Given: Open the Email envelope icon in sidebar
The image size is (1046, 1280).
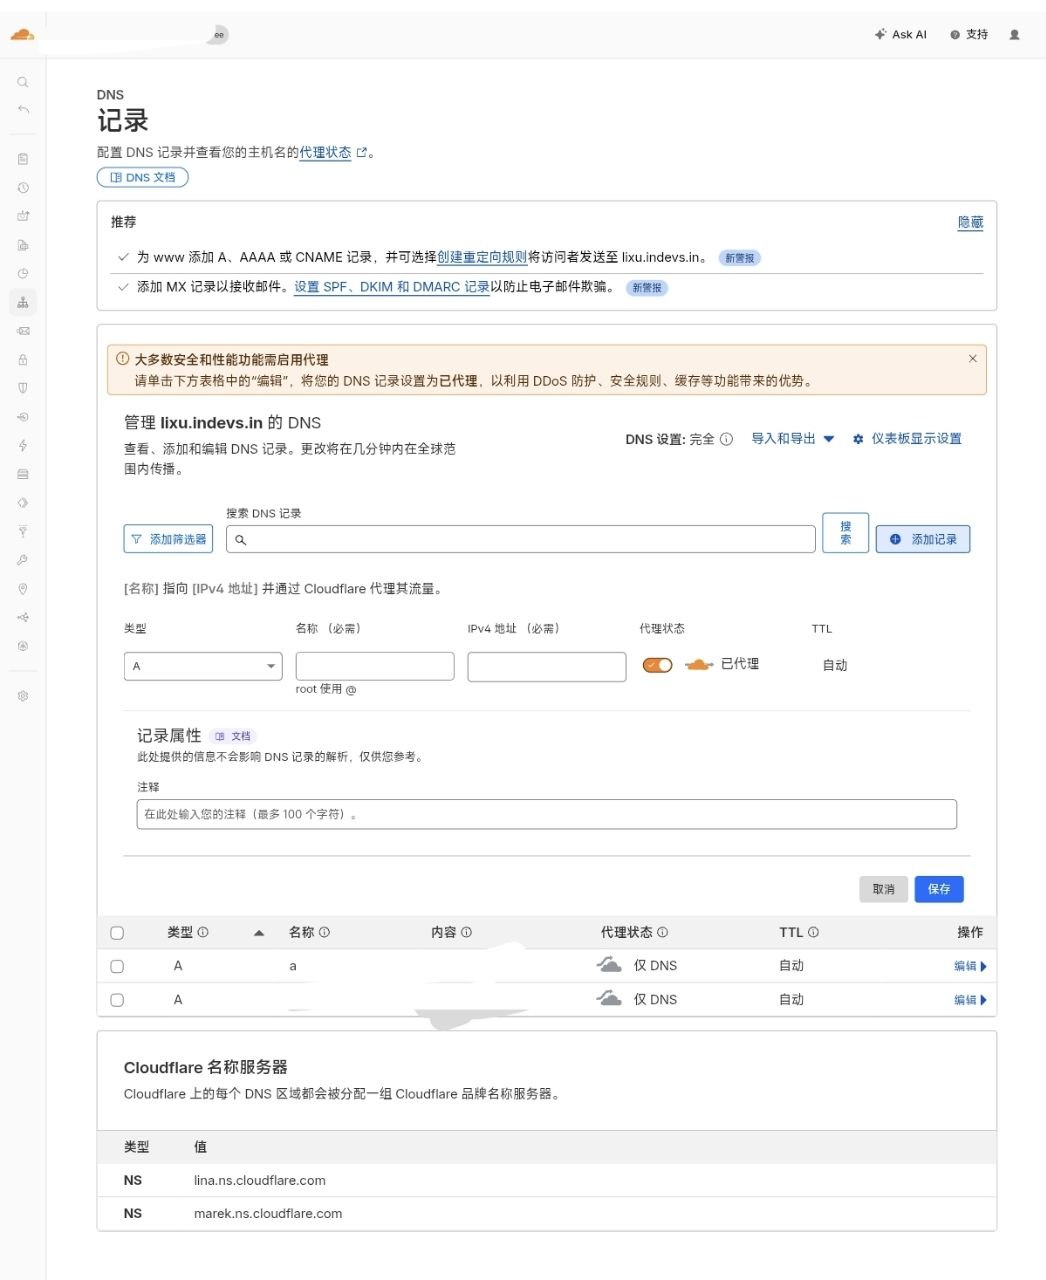Looking at the screenshot, I should 23,331.
